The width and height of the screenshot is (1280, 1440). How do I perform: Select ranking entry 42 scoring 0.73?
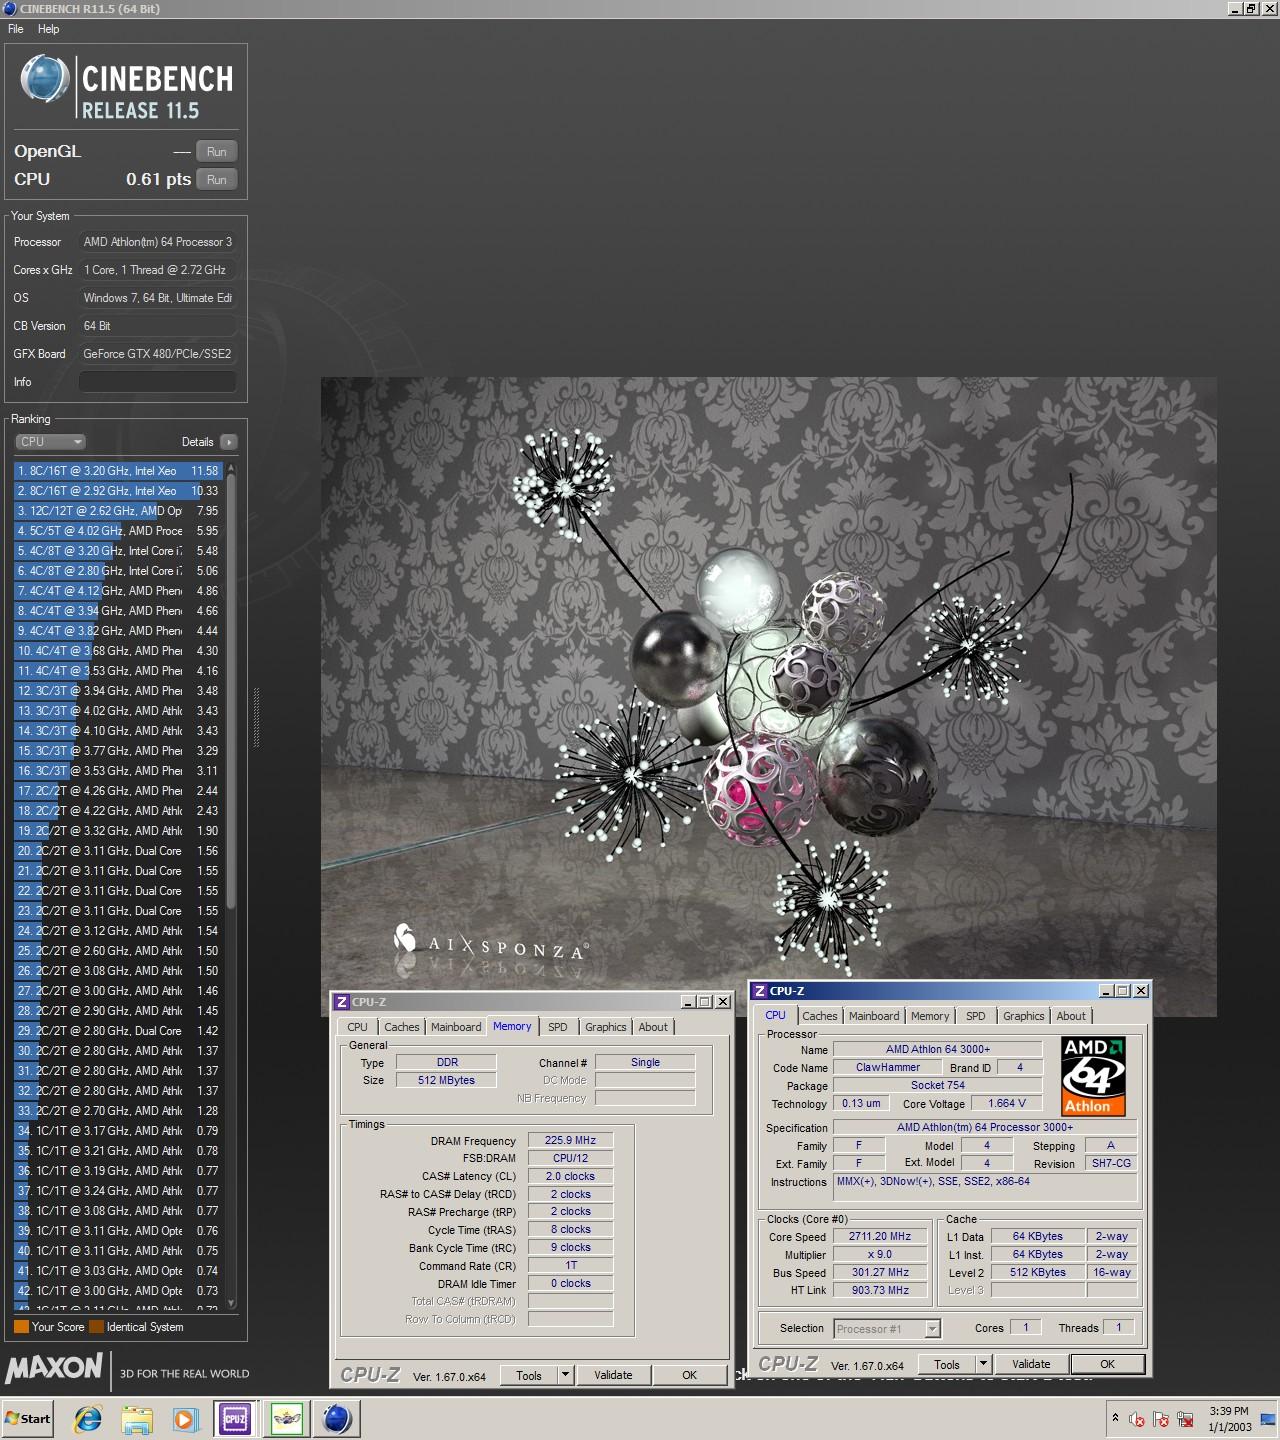[x=119, y=1290]
